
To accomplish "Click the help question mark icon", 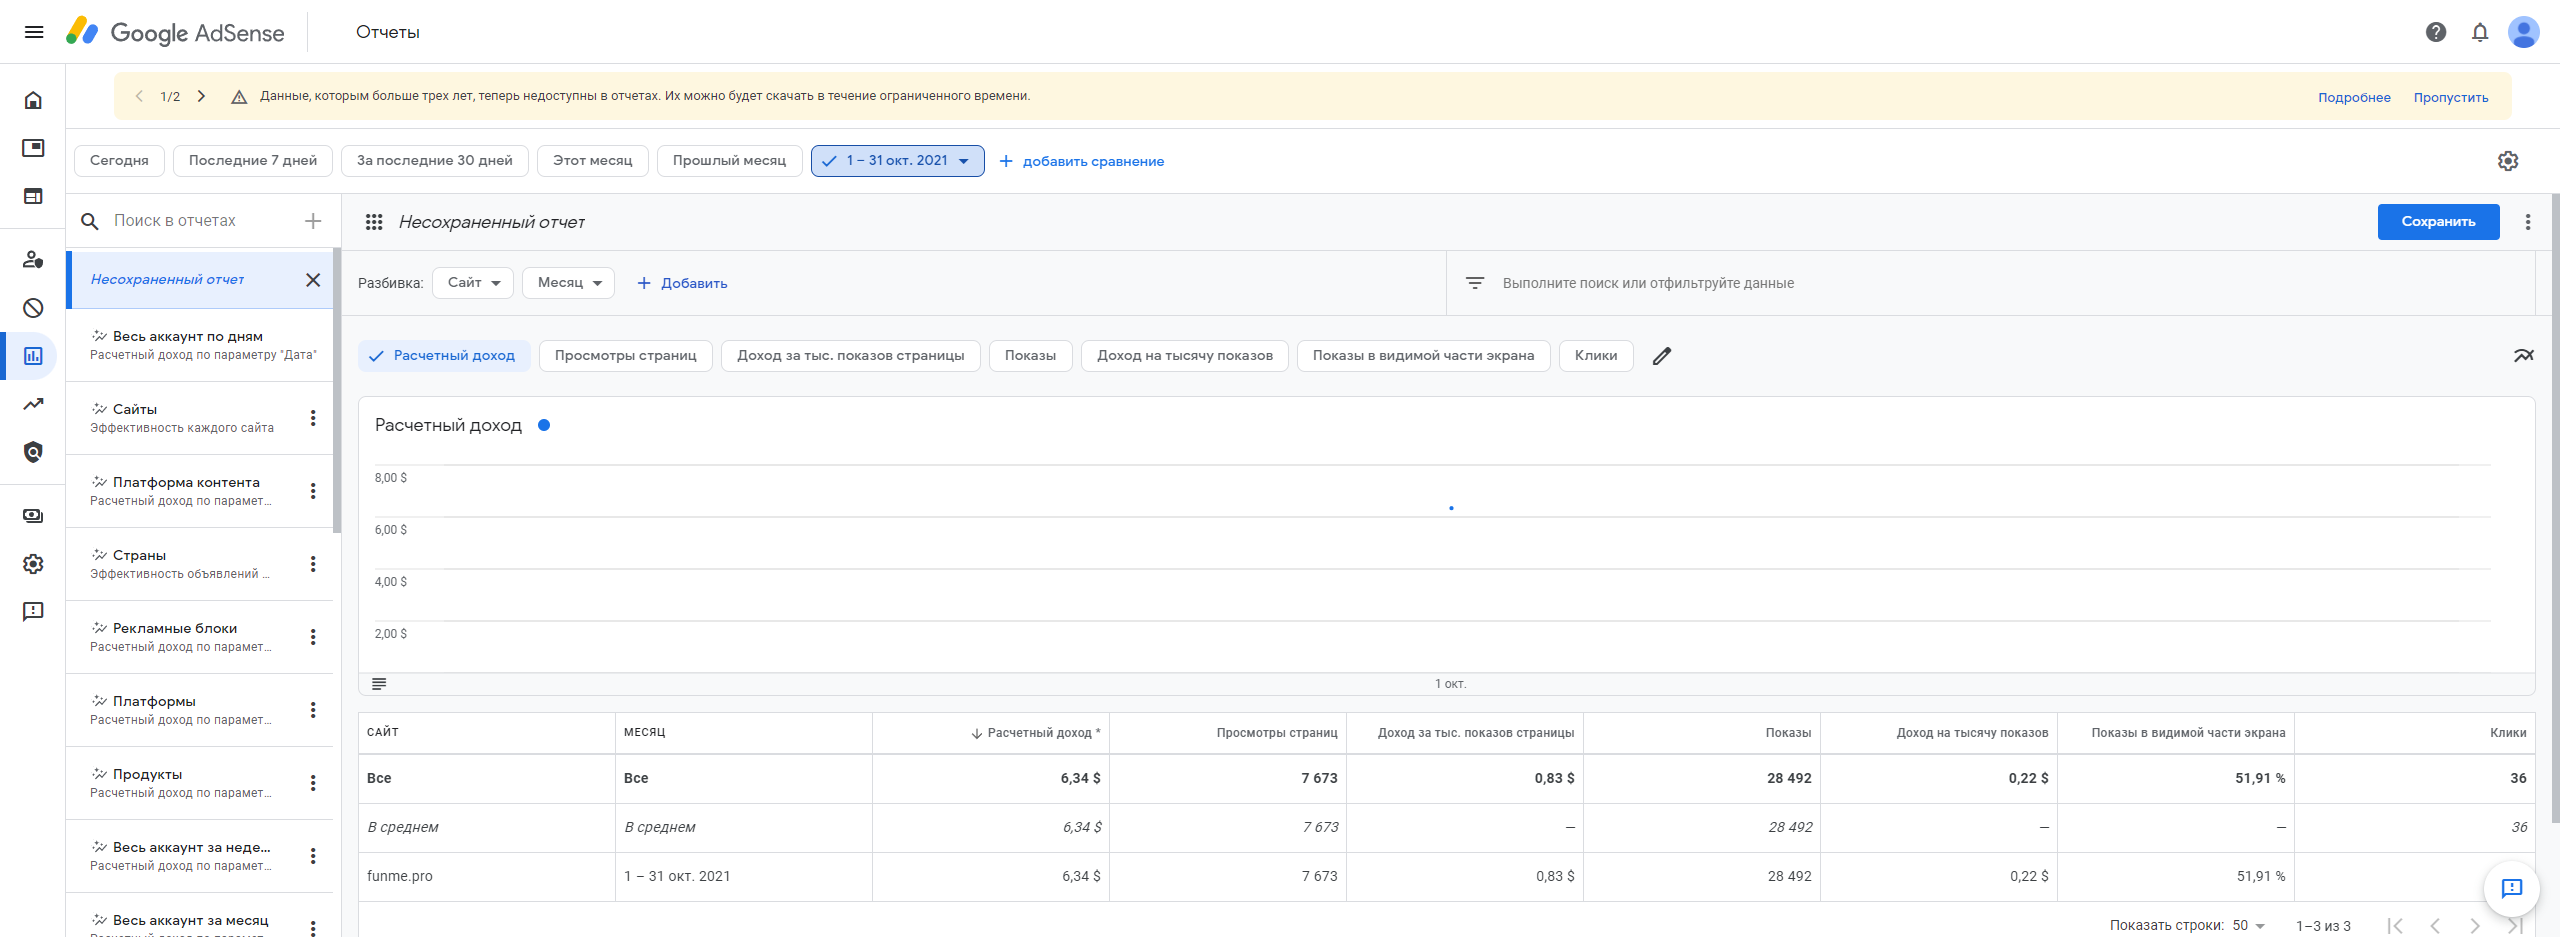I will point(2436,32).
